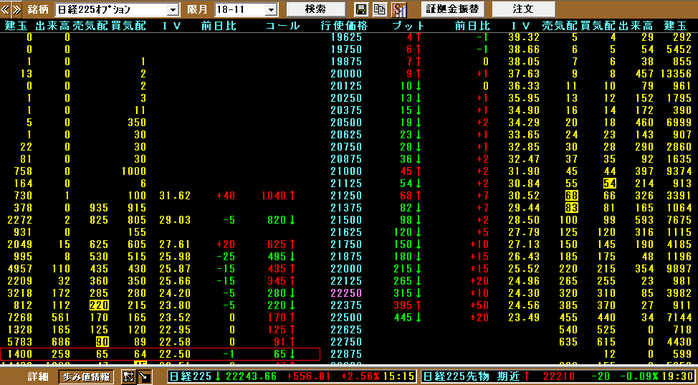The width and height of the screenshot is (698, 385).
Task: Click put change +50 at strike 22375
Action: click(479, 305)
